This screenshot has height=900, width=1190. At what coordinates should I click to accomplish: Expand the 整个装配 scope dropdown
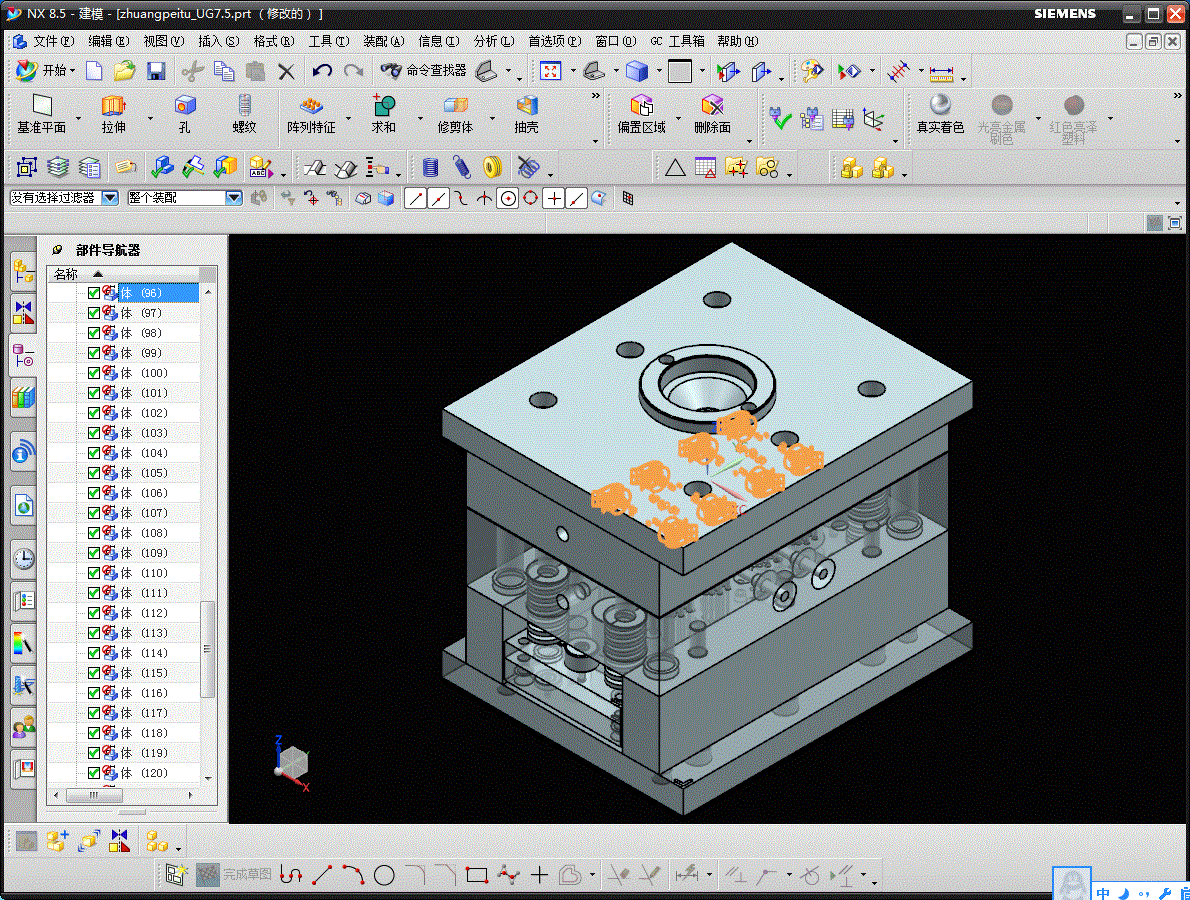(234, 198)
